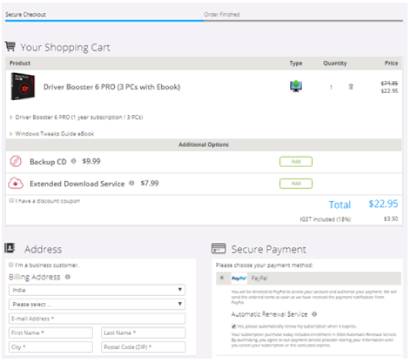Focus the City field
The image size is (412, 360).
[51, 347]
